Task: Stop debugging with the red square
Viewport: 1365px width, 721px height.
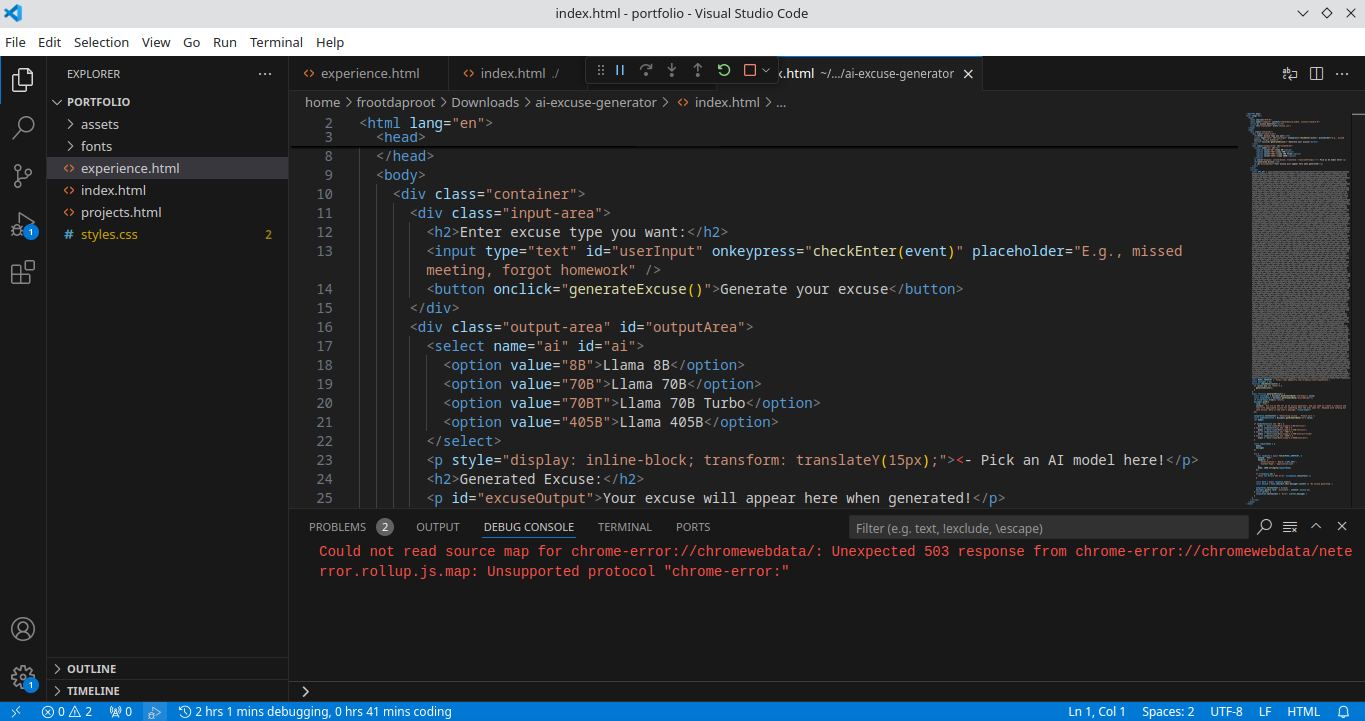Action: 750,70
